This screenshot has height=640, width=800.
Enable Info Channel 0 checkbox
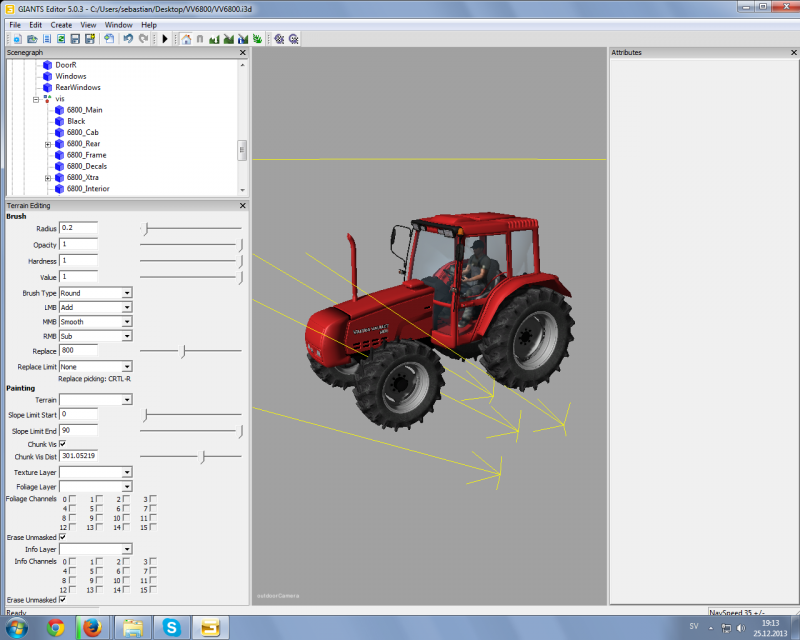[72, 561]
